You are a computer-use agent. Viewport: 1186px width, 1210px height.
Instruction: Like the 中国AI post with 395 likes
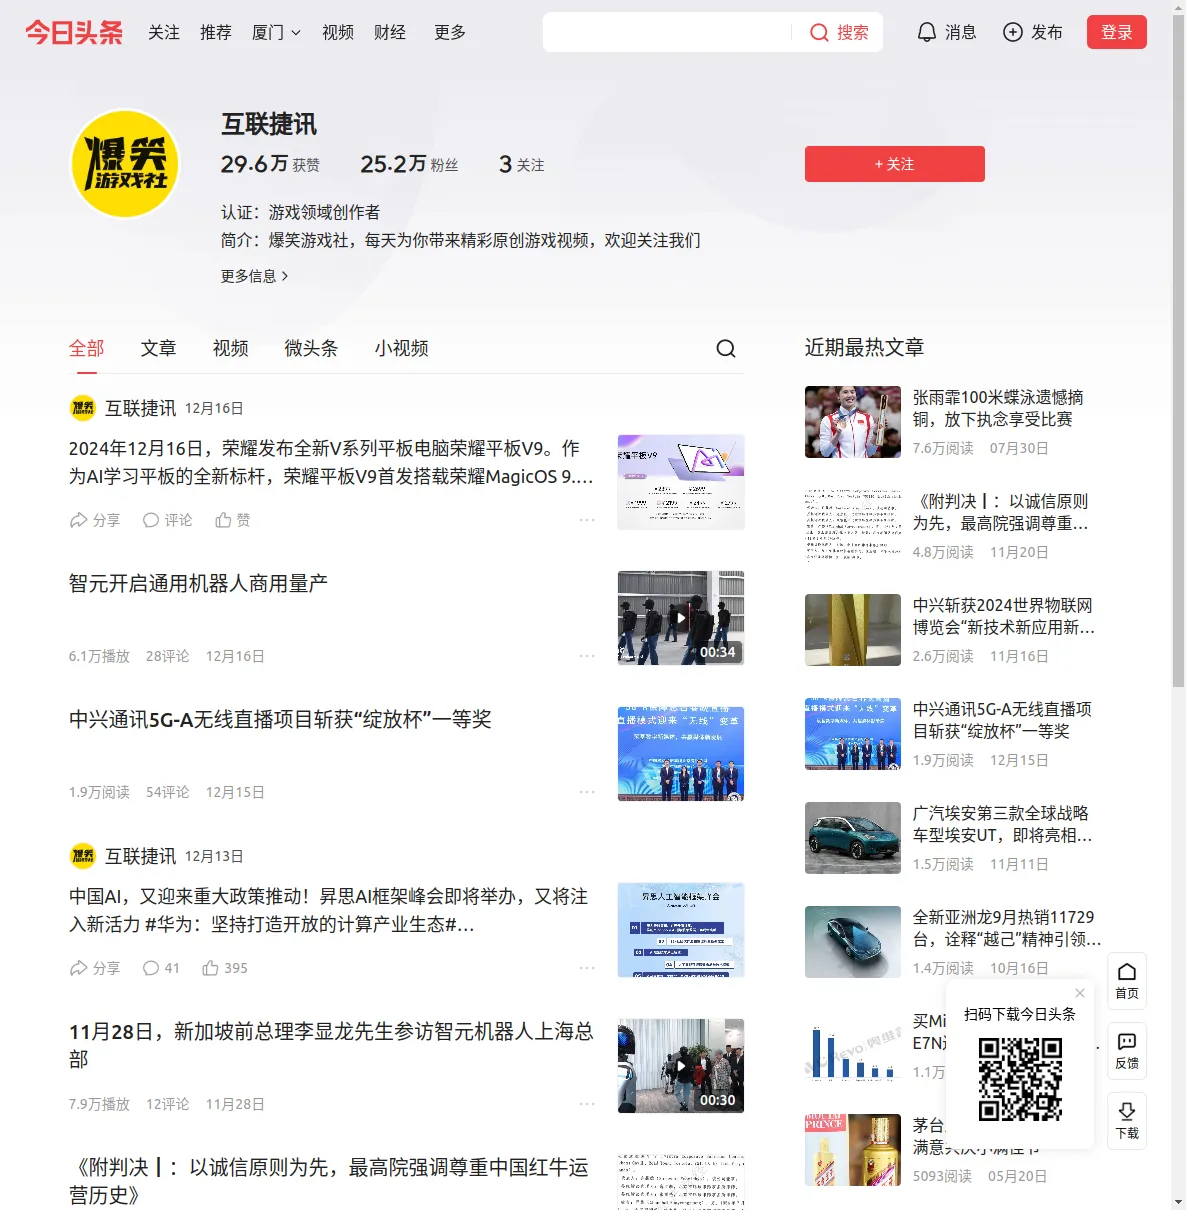(x=225, y=968)
